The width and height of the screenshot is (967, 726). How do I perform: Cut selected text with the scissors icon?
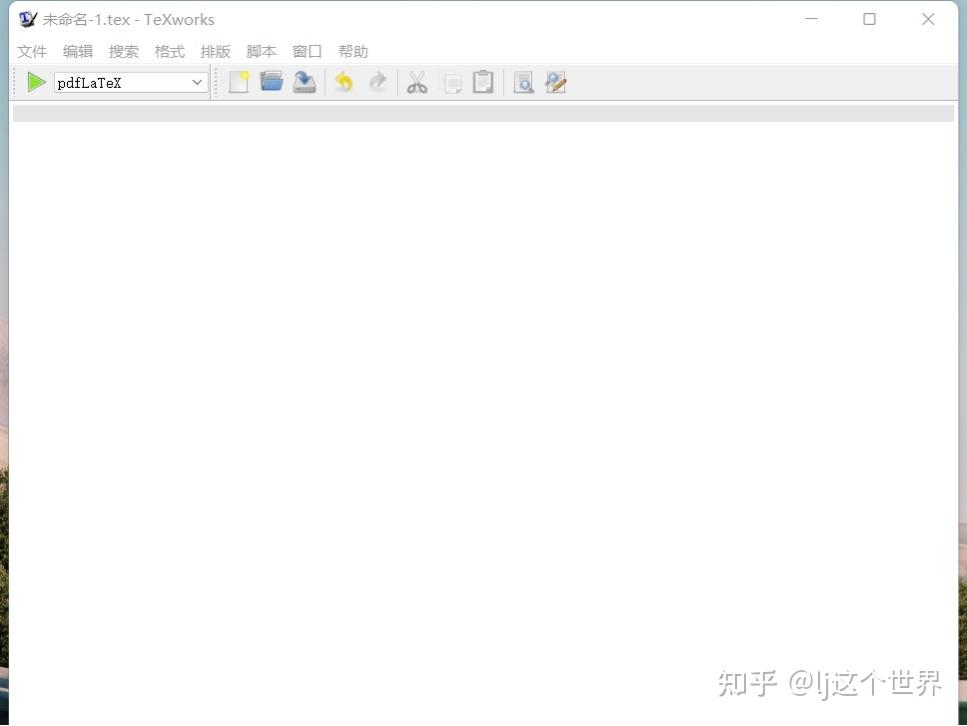pos(417,82)
